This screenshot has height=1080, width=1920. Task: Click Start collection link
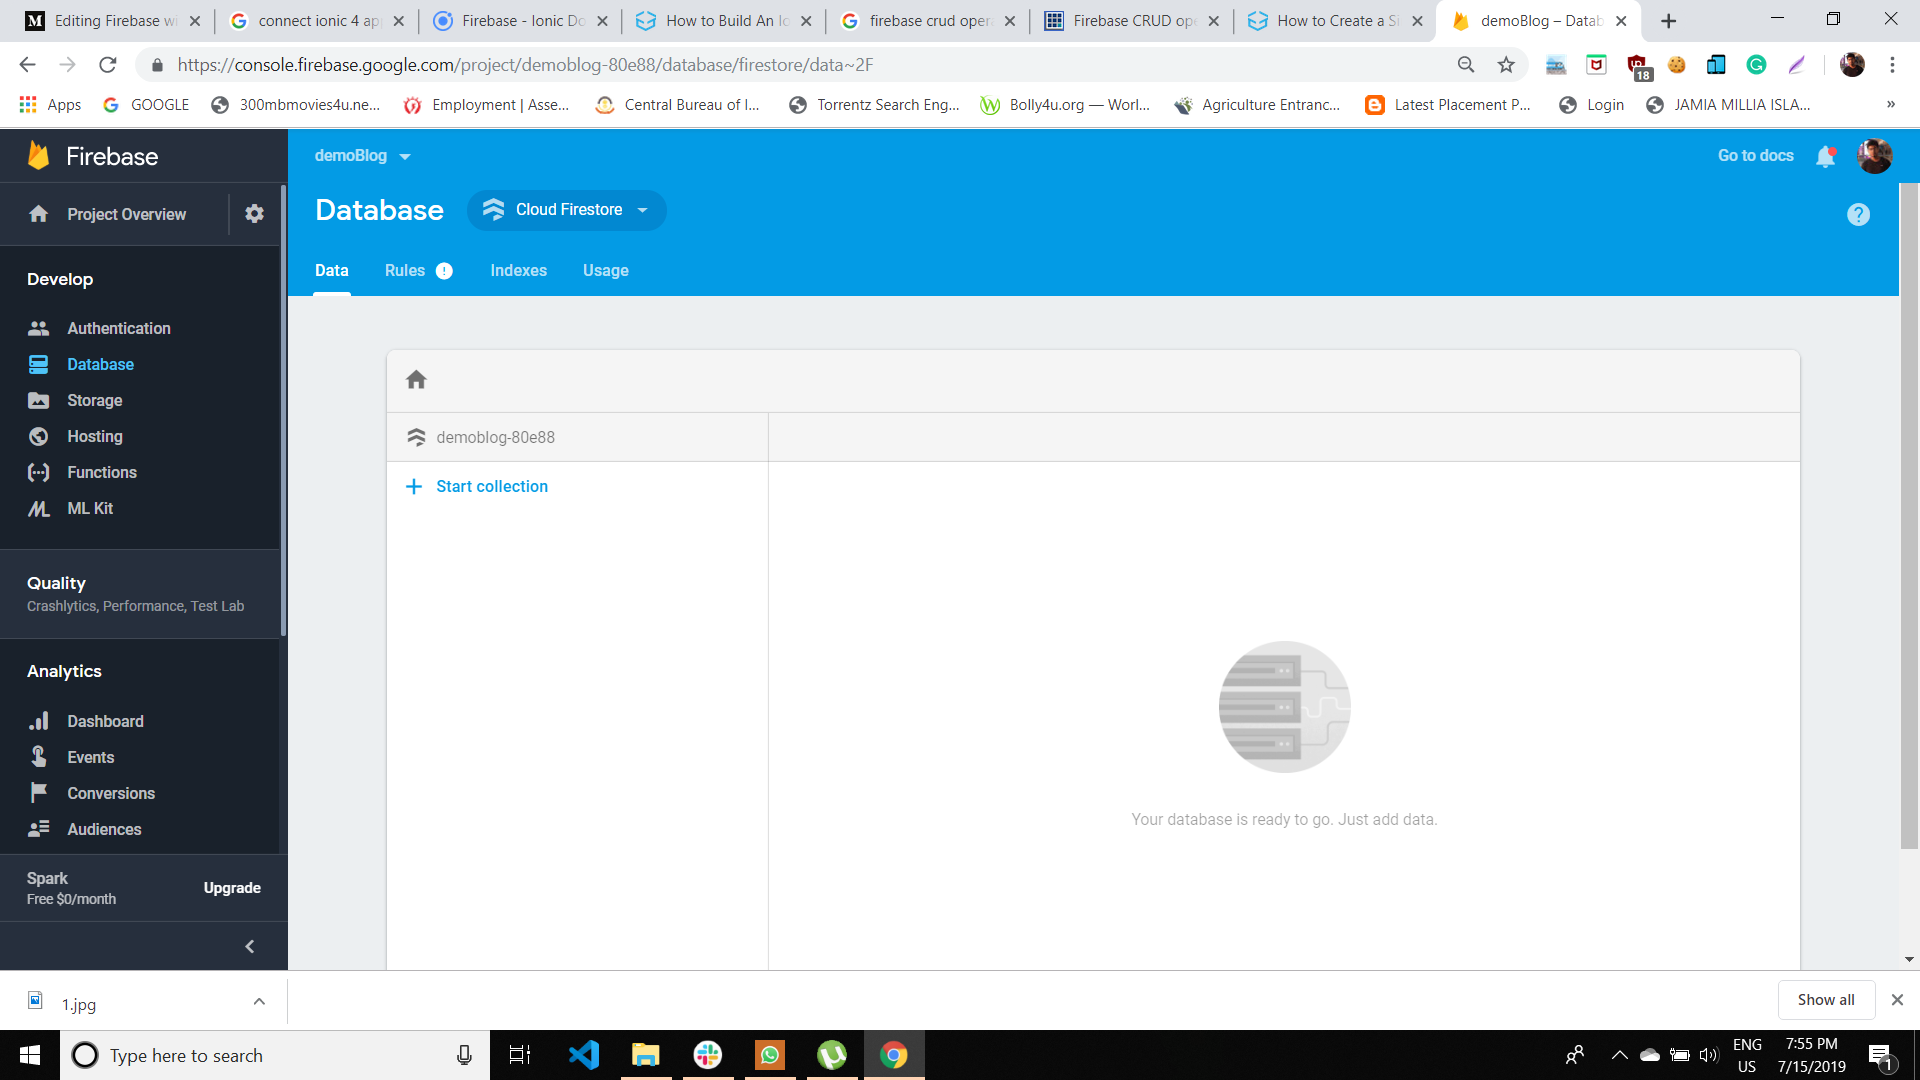[491, 486]
